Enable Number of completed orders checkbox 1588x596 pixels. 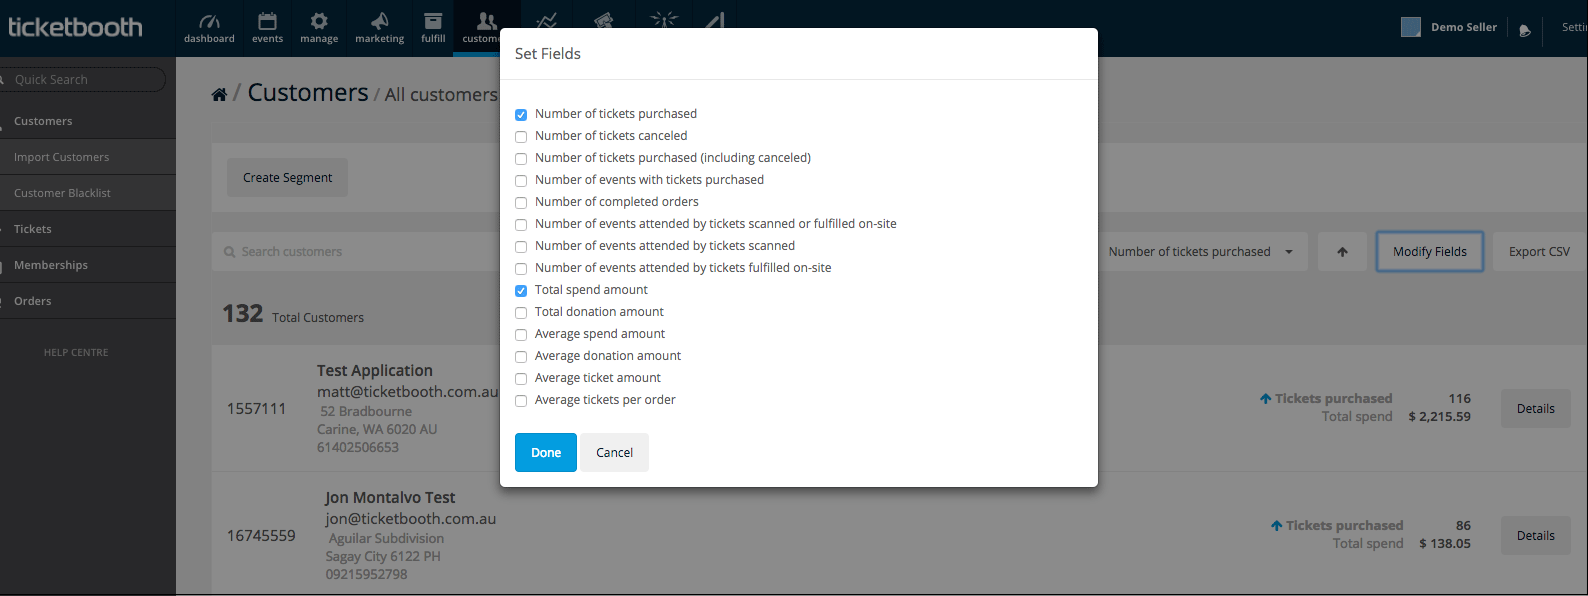tap(521, 203)
